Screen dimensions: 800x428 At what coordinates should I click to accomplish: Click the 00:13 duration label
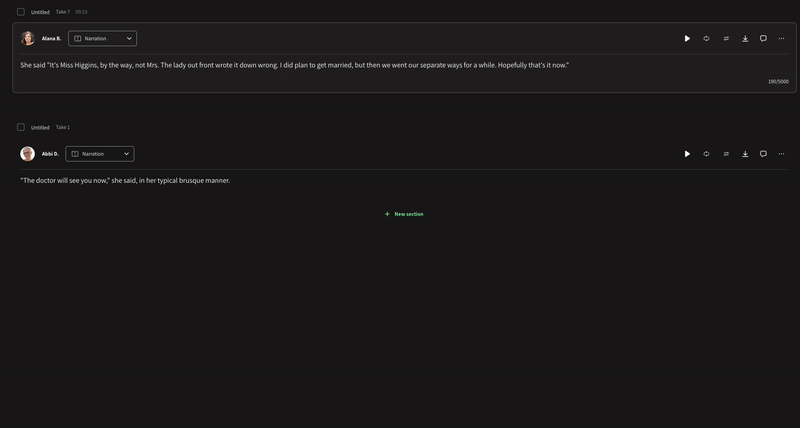[x=81, y=12]
